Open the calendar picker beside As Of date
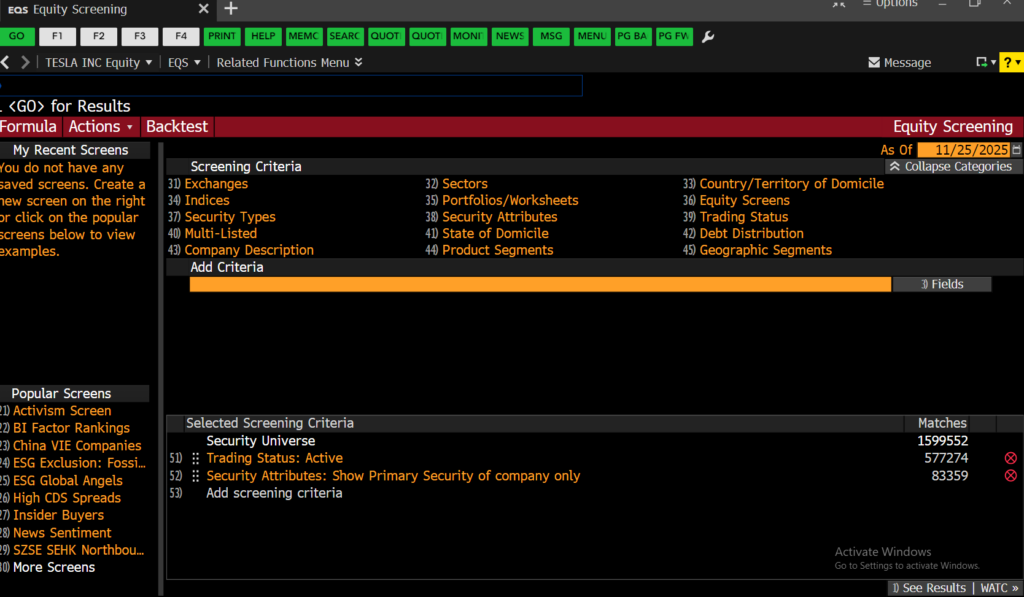The width and height of the screenshot is (1024, 597). tap(1017, 150)
